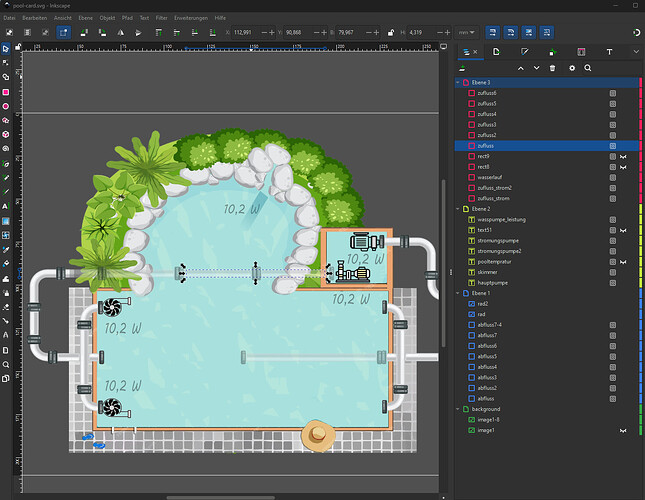Image resolution: width=645 pixels, height=500 pixels.
Task: Select the Text tool in the toolbox
Action: [x=6, y=206]
